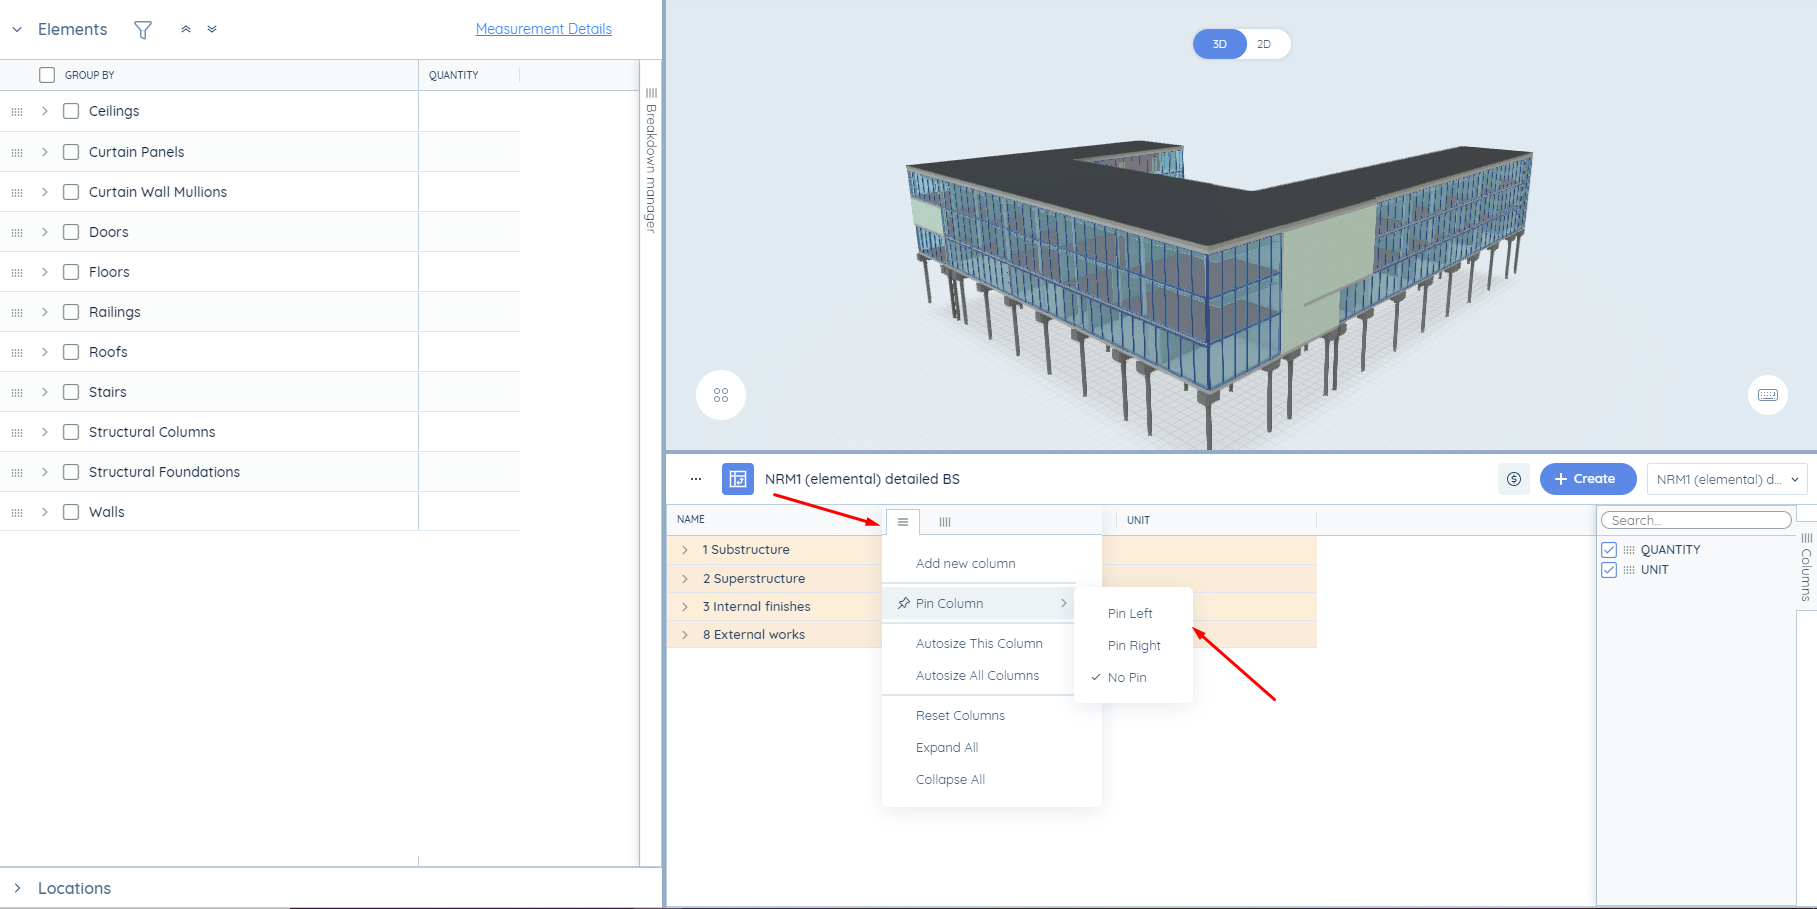Click drag handle next to Floors row
This screenshot has height=909, width=1817.
click(17, 272)
